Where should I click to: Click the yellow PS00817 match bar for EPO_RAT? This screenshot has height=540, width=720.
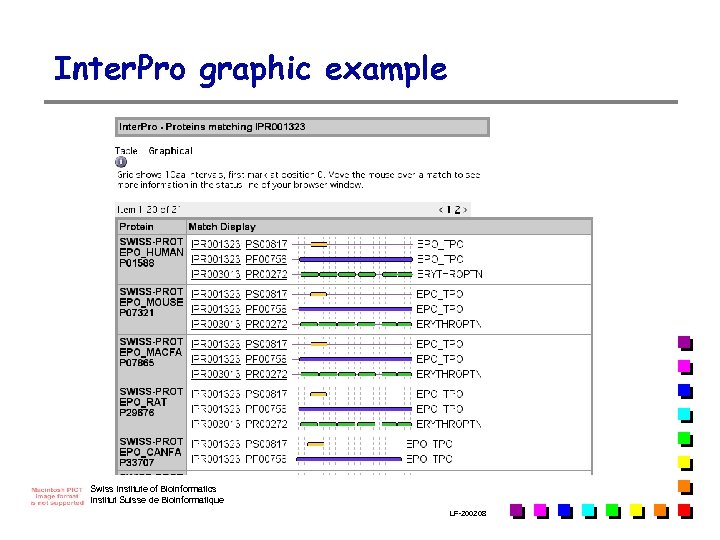319,394
